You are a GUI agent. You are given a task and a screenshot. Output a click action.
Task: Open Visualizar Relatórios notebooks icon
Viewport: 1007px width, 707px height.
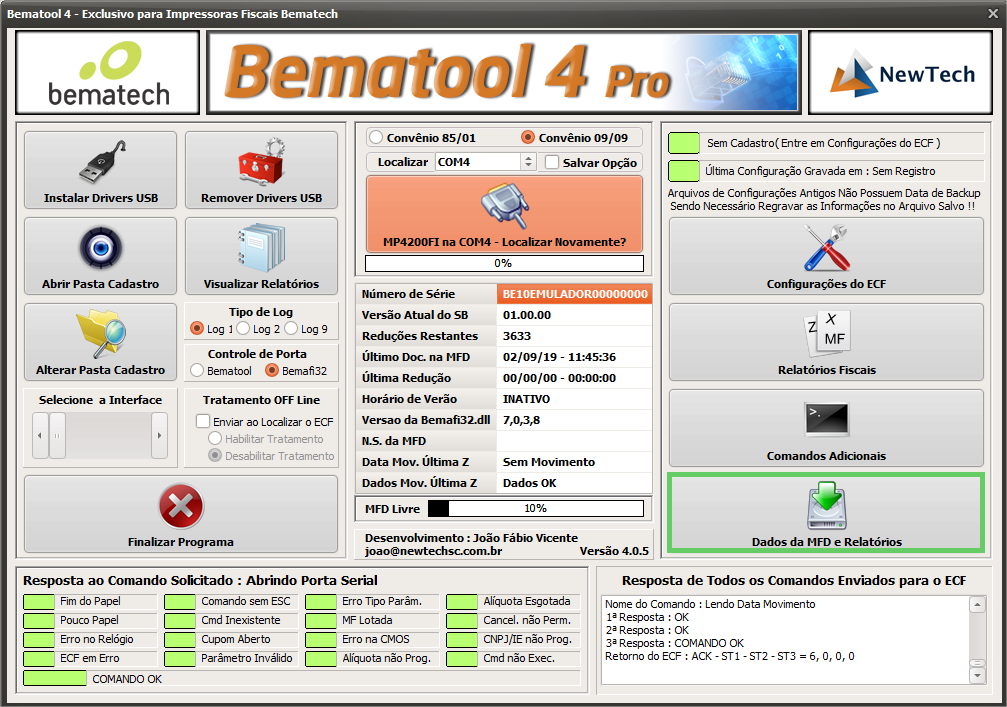pos(261,248)
